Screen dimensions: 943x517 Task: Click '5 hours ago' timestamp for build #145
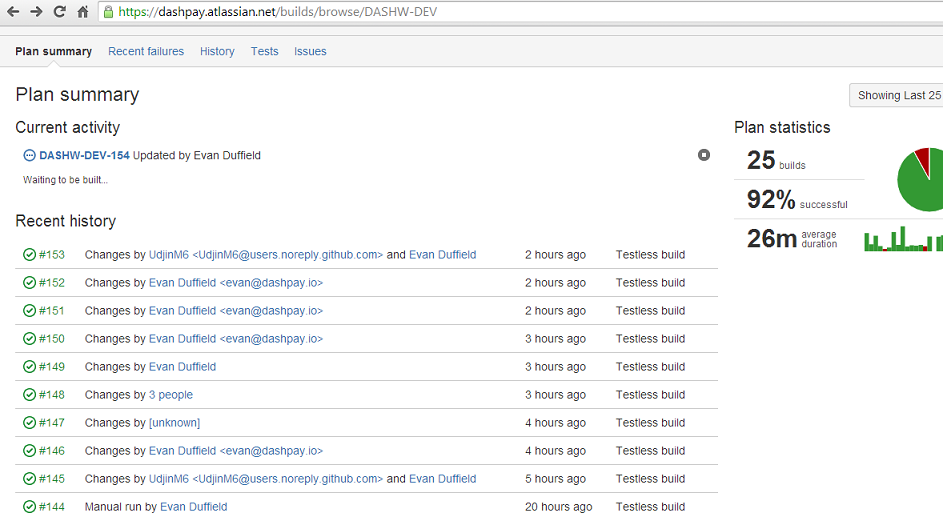[555, 479]
